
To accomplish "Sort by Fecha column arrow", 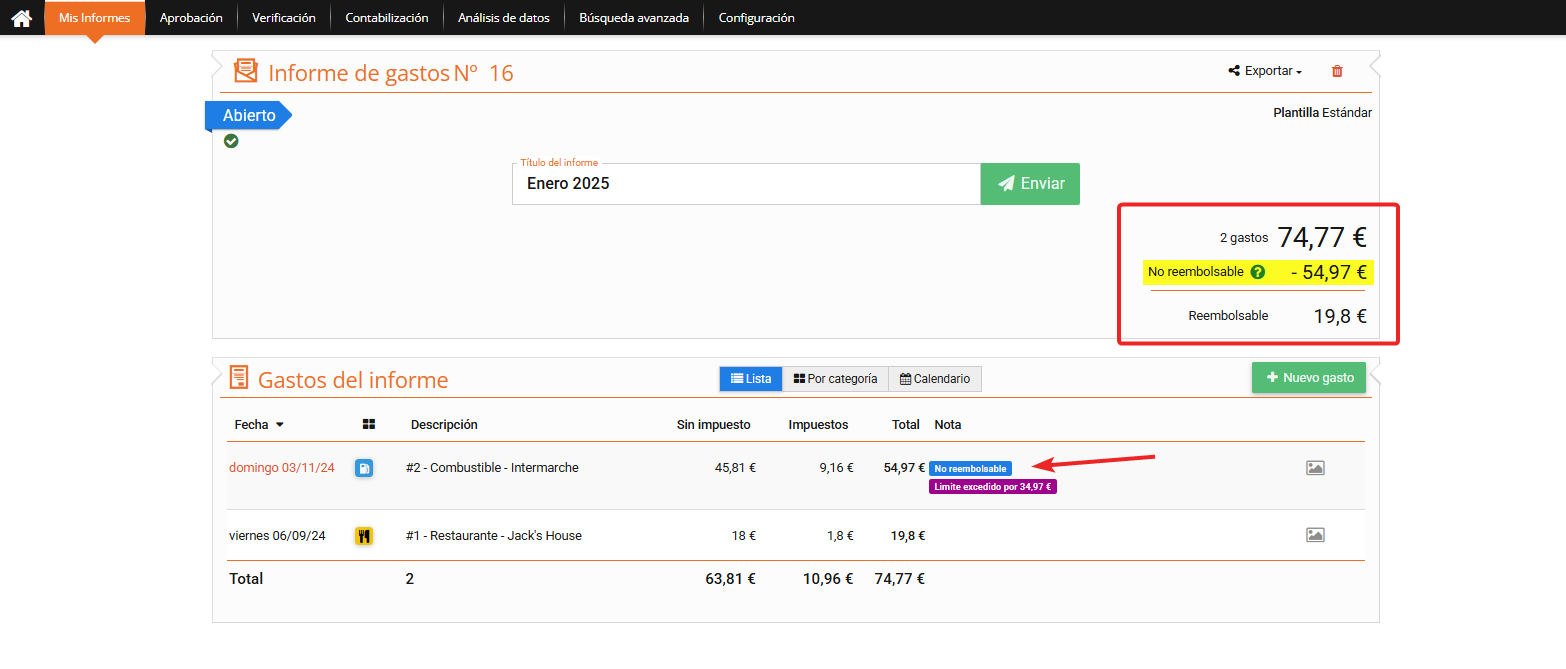I will 280,425.
